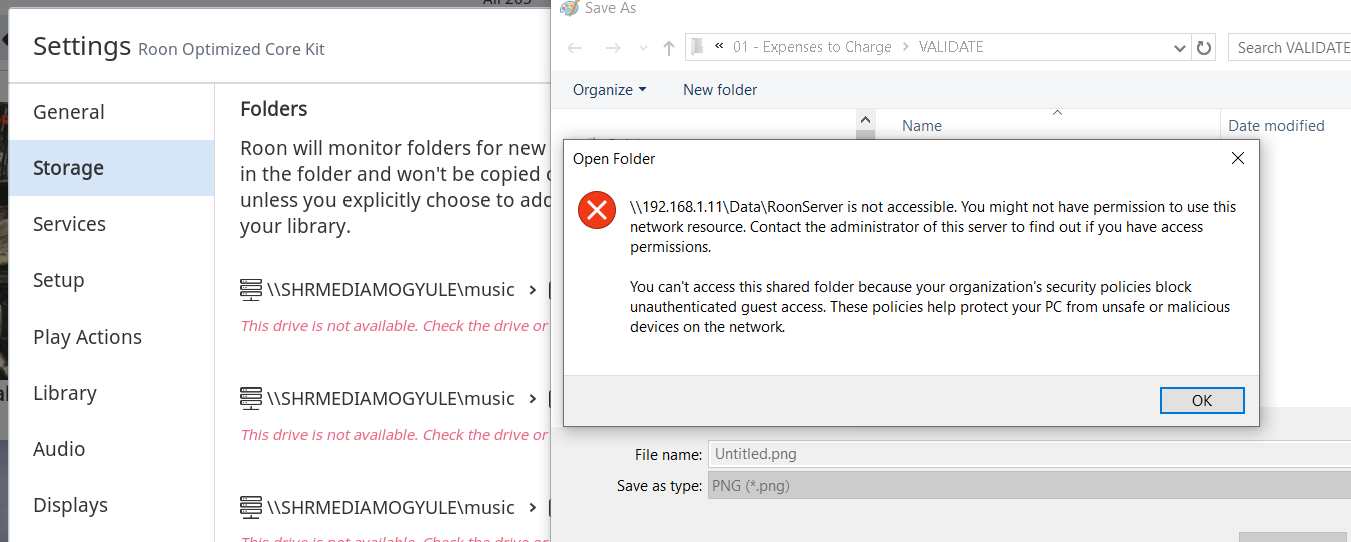Click the Refresh icon beside the address bar
Screen dimensions: 1351x542
[1204, 47]
